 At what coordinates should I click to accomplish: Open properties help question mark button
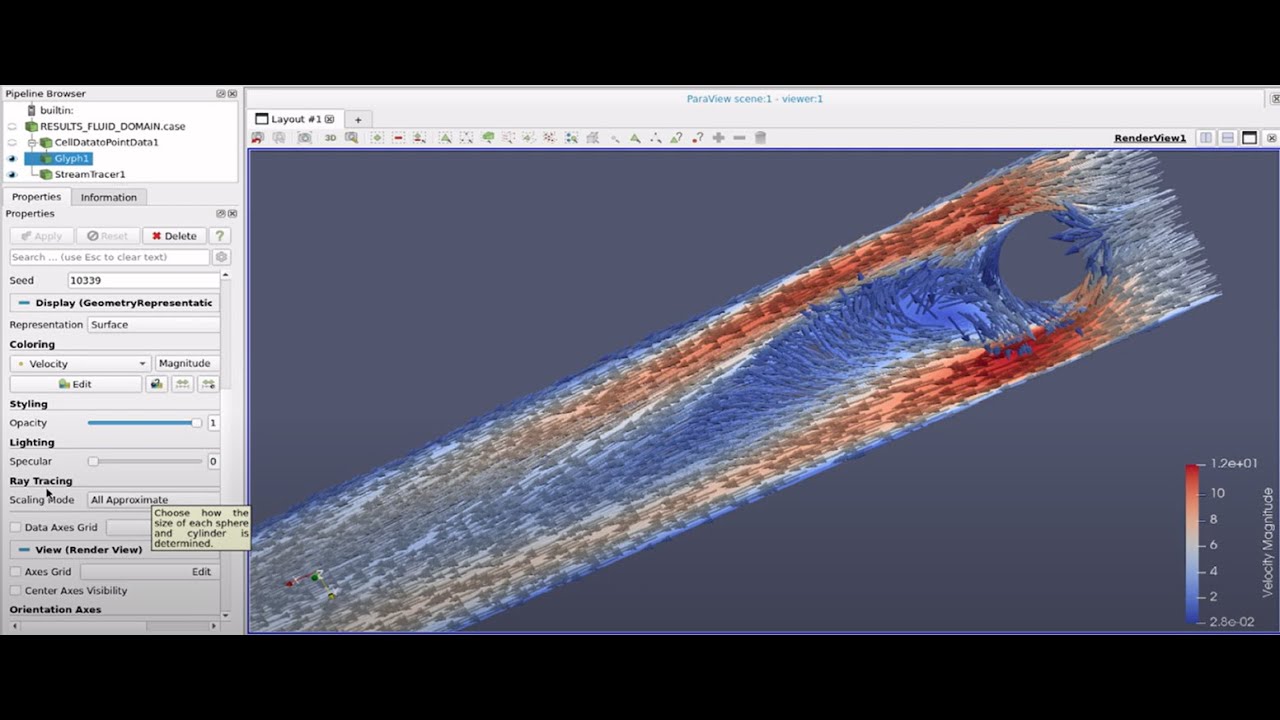[219, 236]
